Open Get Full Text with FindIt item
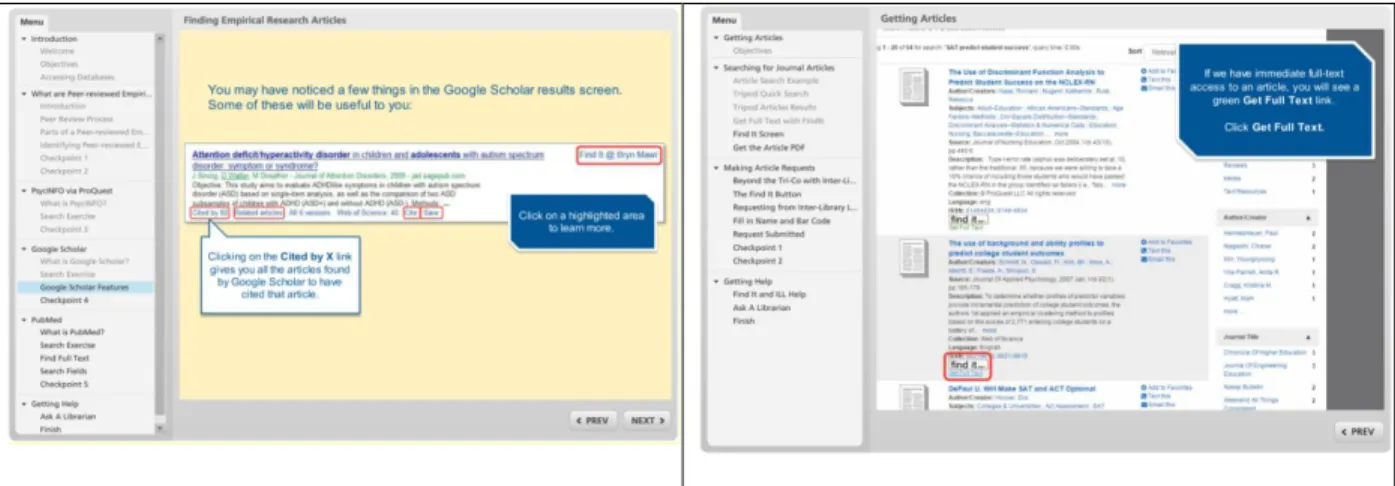The image size is (1395, 486). [x=778, y=120]
